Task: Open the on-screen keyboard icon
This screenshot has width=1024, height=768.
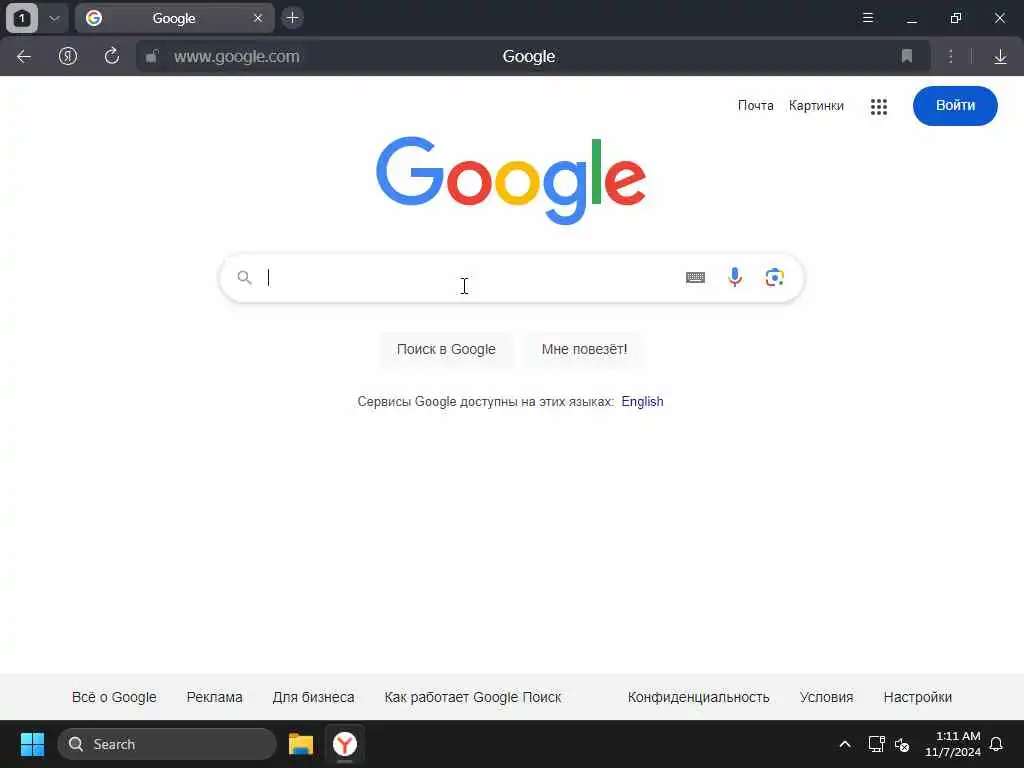Action: tap(696, 278)
